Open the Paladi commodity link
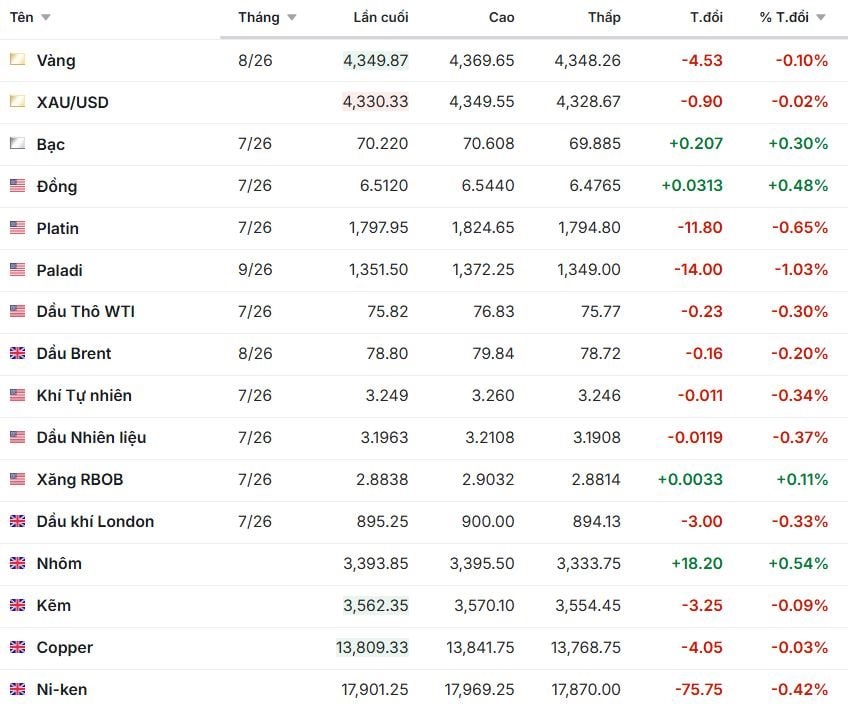The height and width of the screenshot is (708, 848). tap(59, 270)
